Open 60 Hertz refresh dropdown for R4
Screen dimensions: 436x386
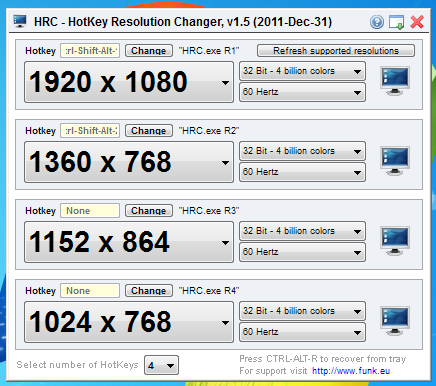pos(302,332)
